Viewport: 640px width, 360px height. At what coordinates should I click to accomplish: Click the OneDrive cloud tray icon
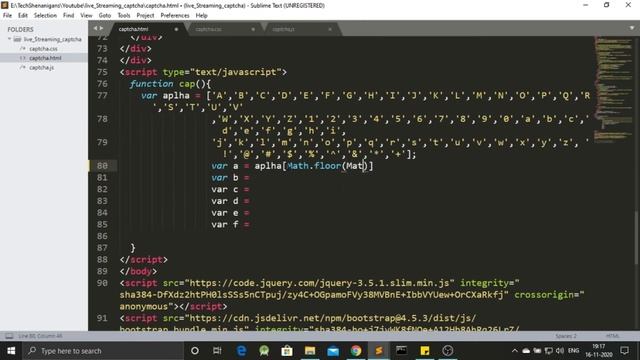tap(526, 351)
